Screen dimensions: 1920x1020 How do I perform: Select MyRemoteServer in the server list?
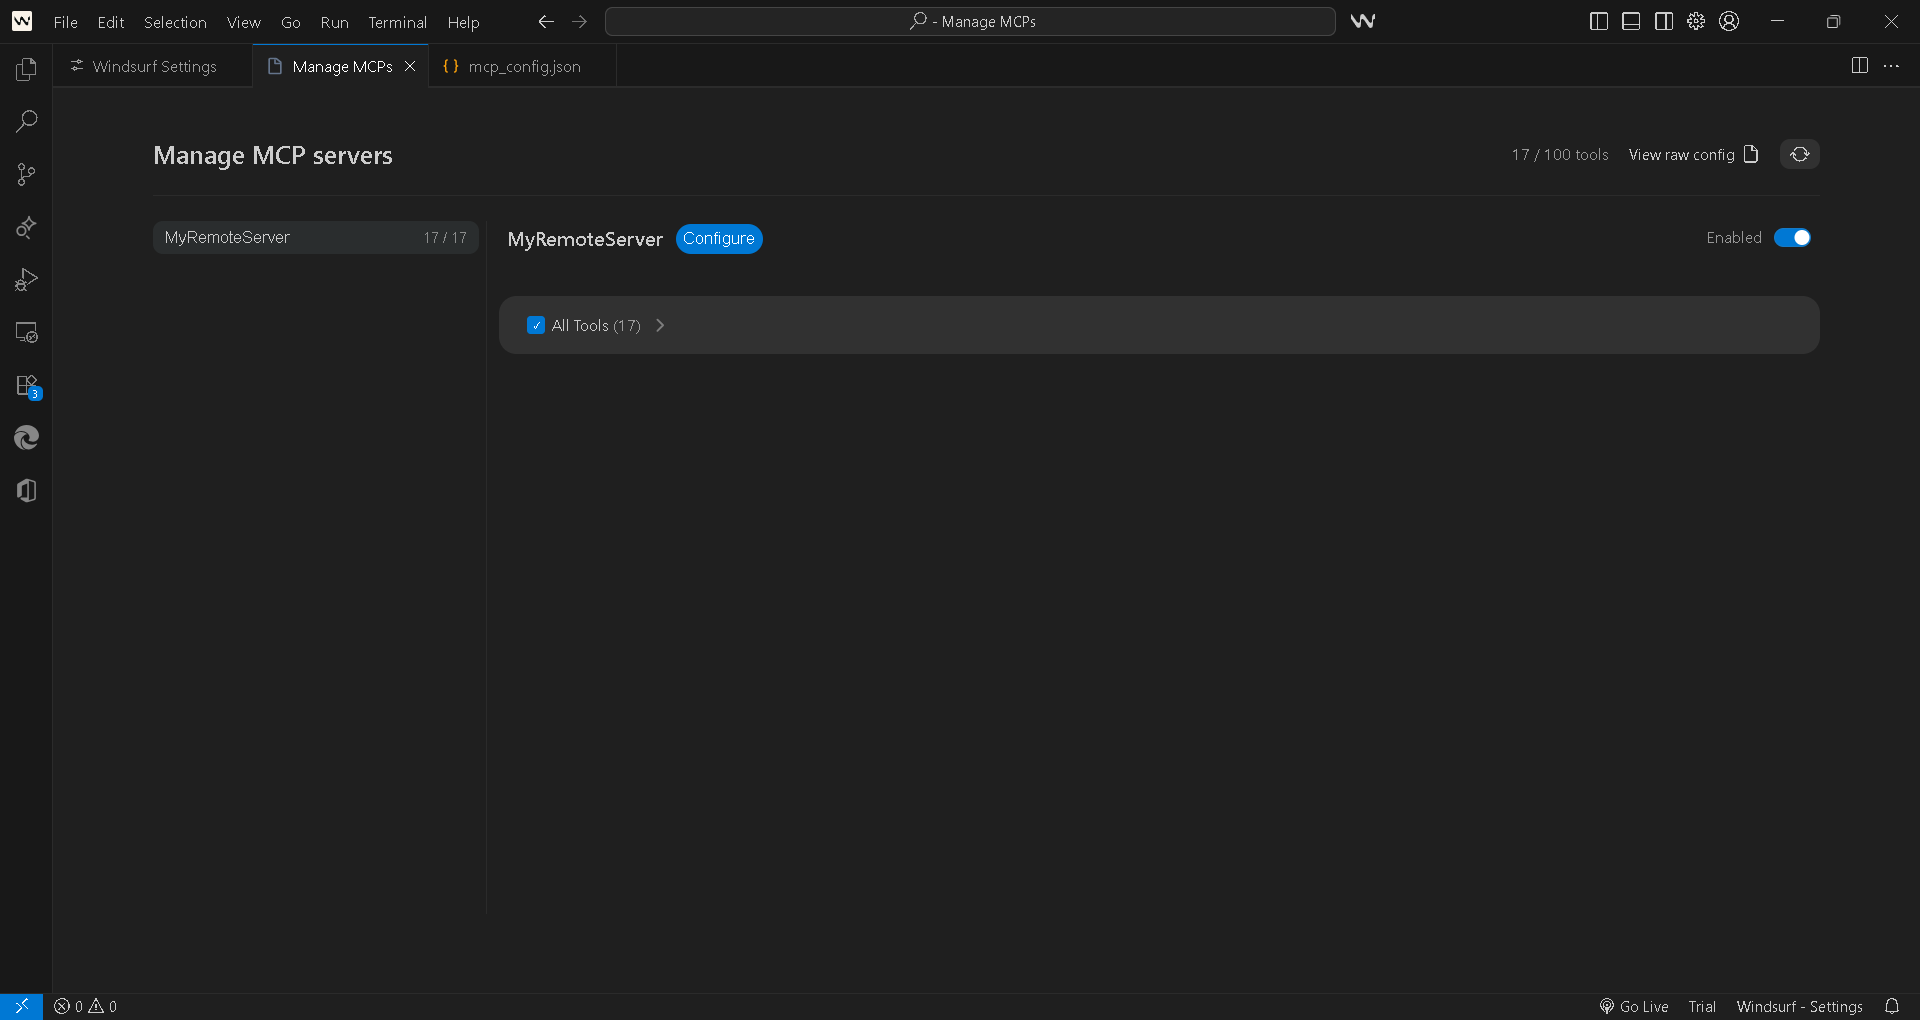pyautogui.click(x=315, y=238)
